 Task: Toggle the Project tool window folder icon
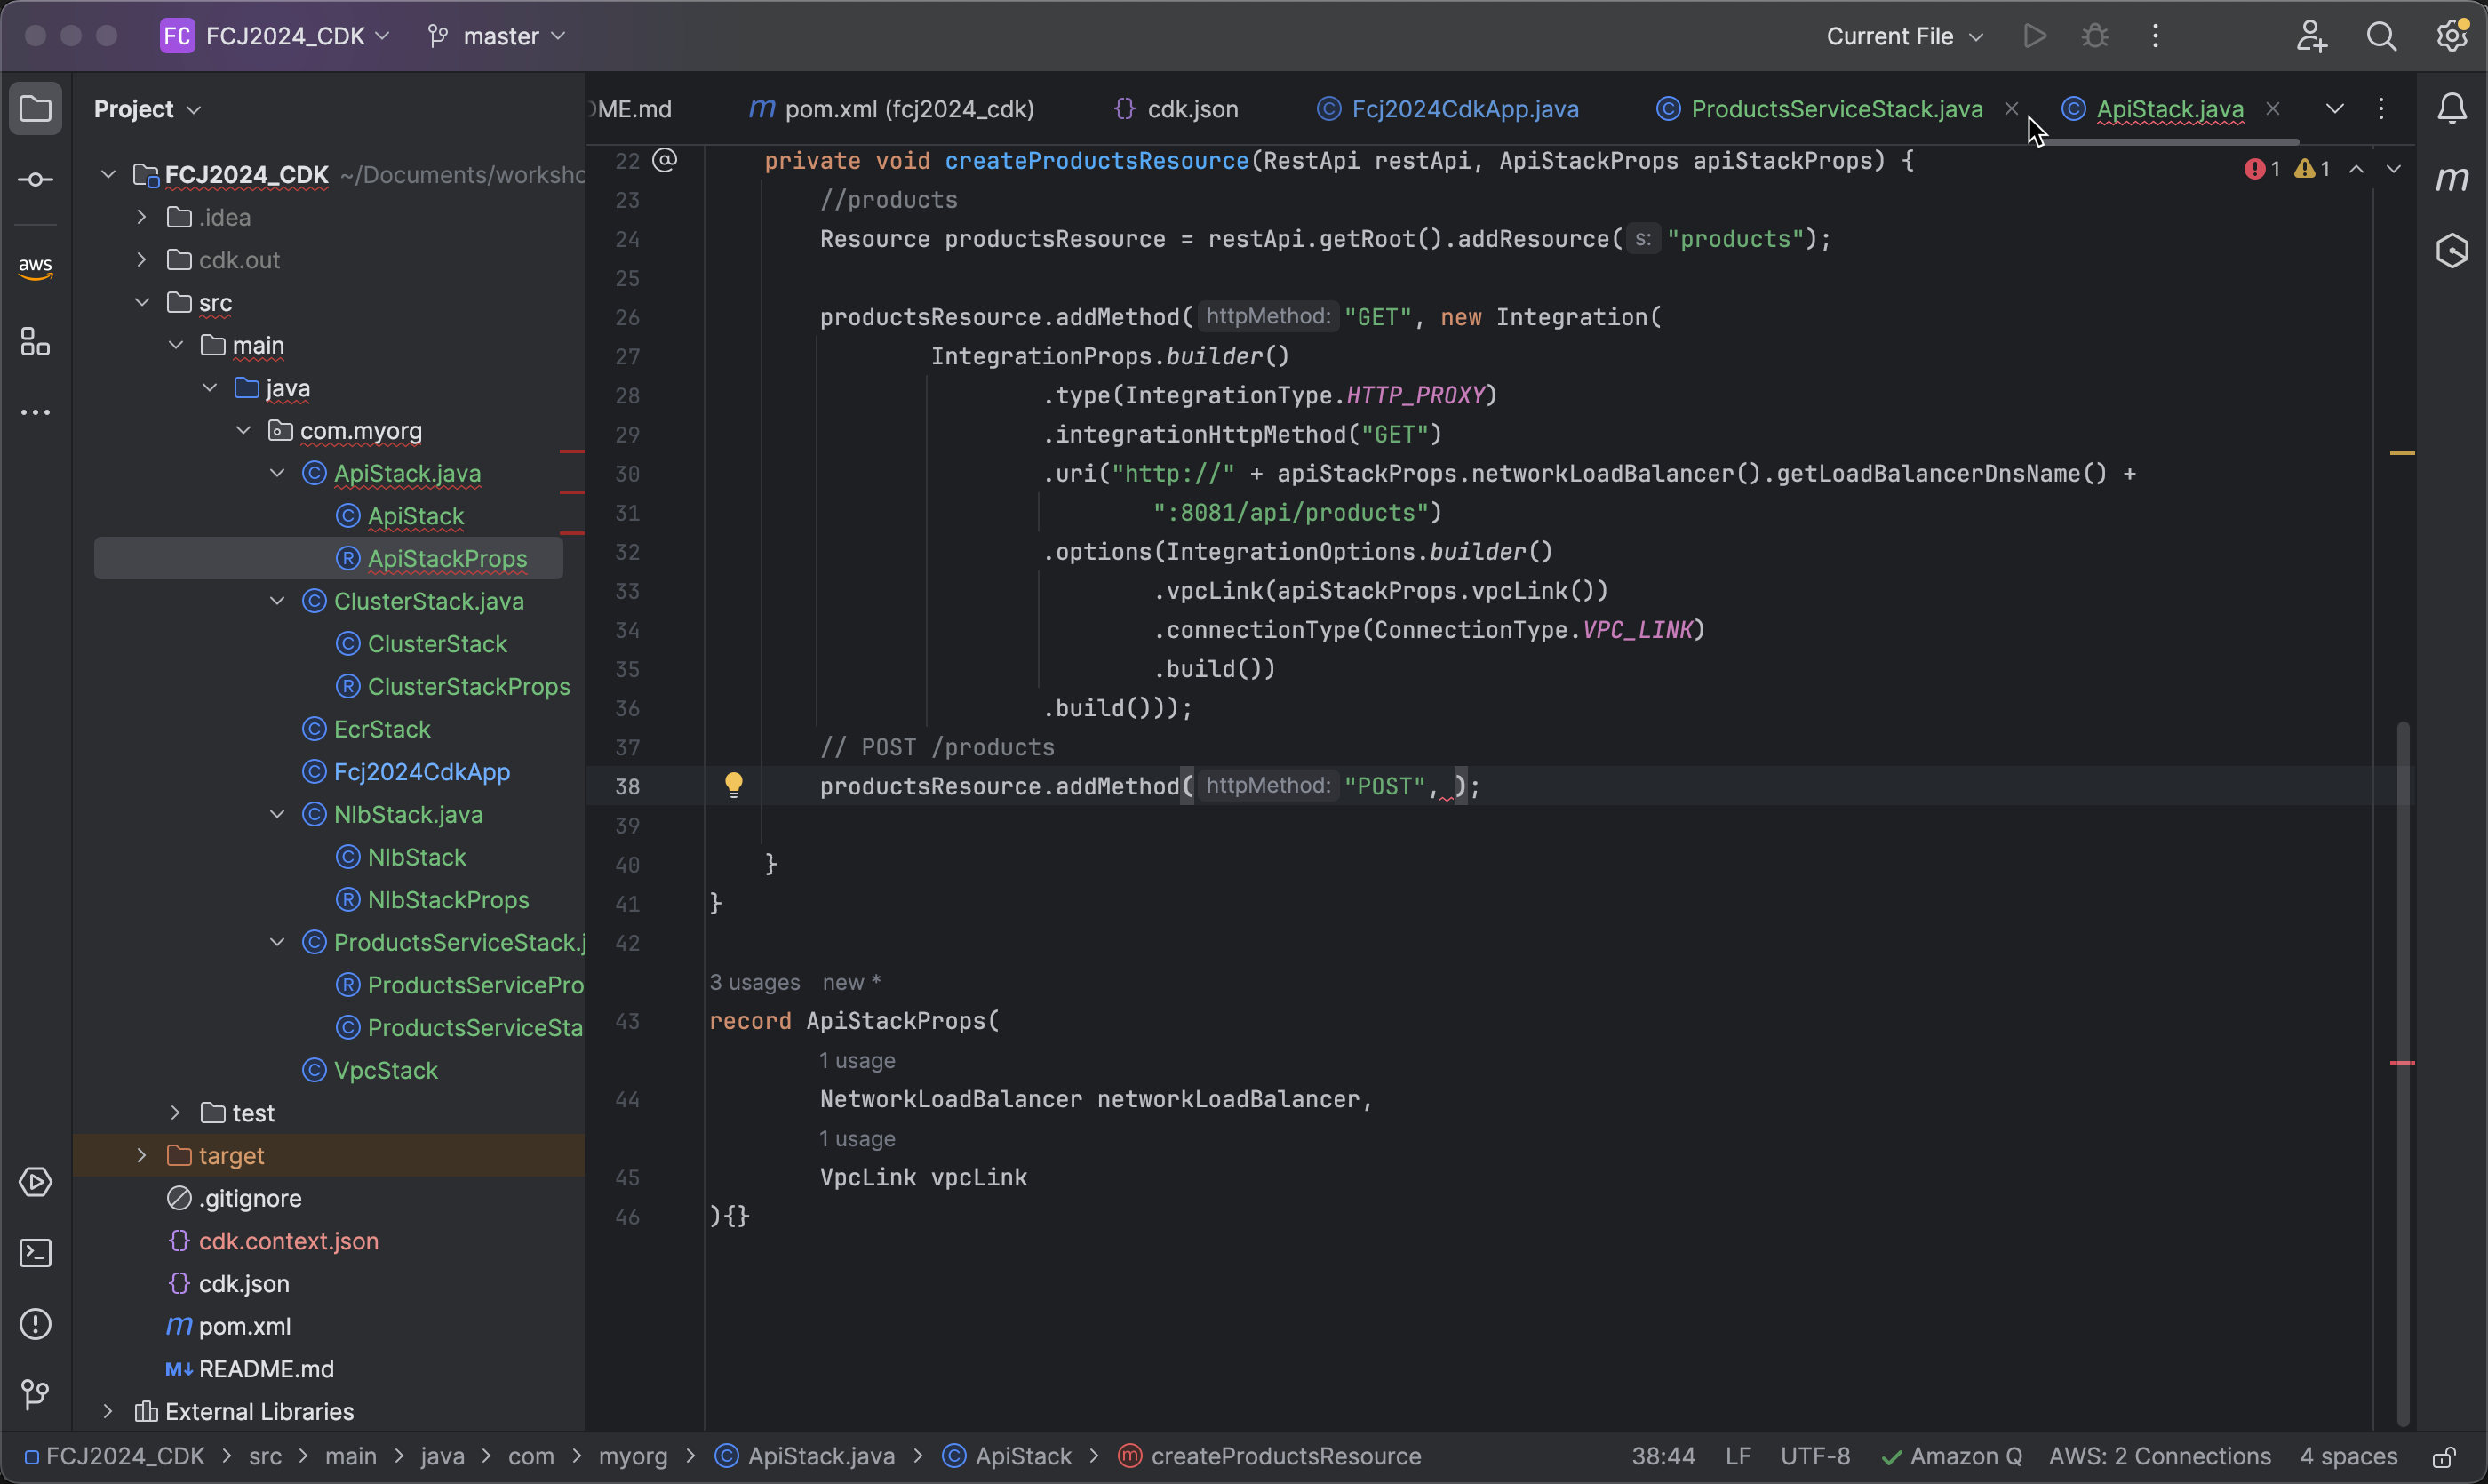coord(35,108)
